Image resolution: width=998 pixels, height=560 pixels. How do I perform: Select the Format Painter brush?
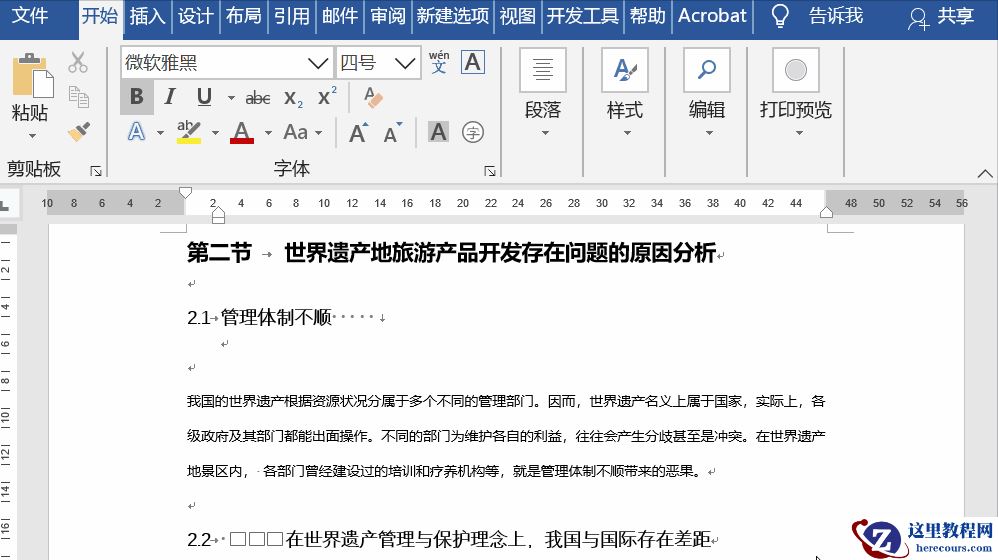click(x=79, y=132)
